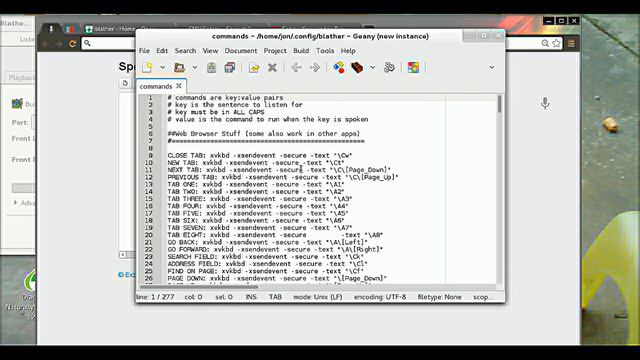Click the CLOSE TAB command line
Screen dimensions: 640x360
pos(260,156)
